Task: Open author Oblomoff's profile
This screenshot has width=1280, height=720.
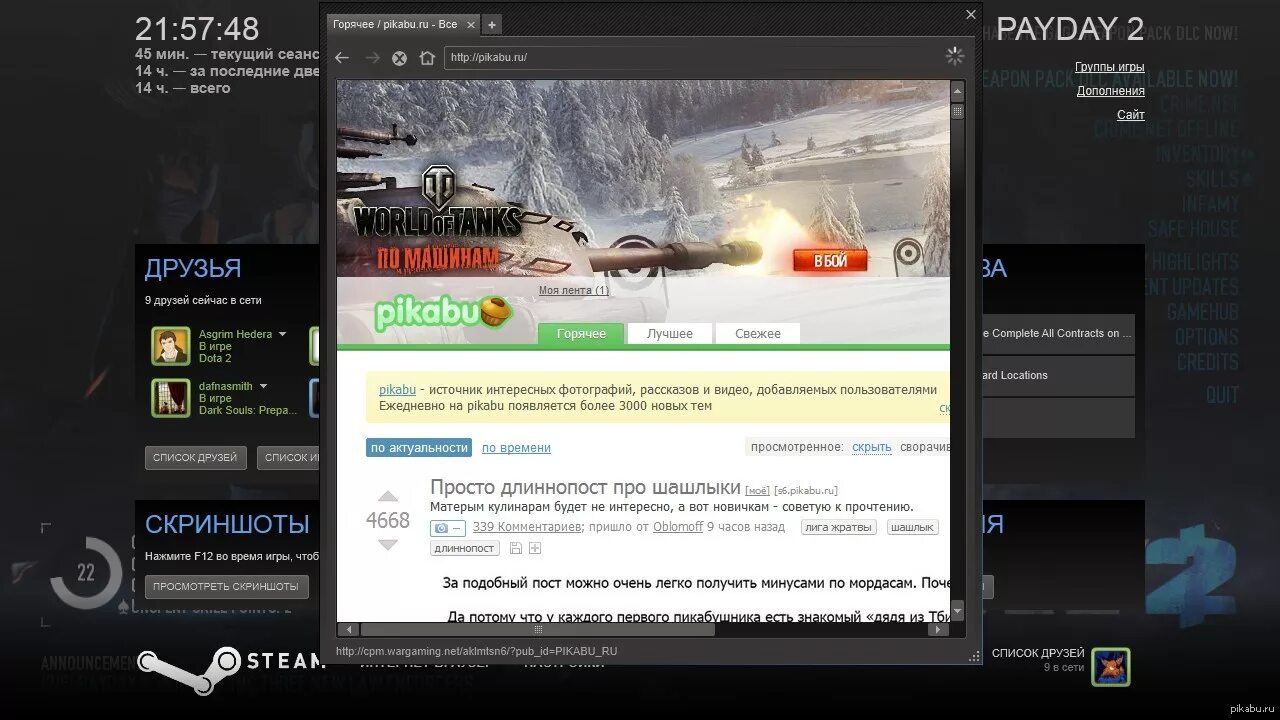Action: coord(678,527)
